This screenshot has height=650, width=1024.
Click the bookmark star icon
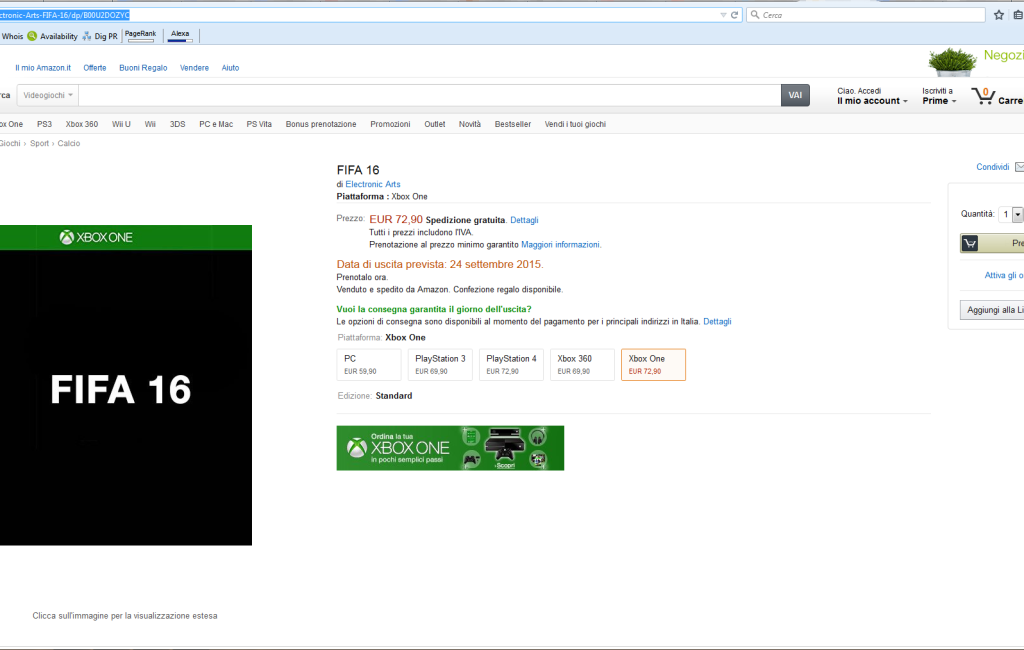pos(999,14)
